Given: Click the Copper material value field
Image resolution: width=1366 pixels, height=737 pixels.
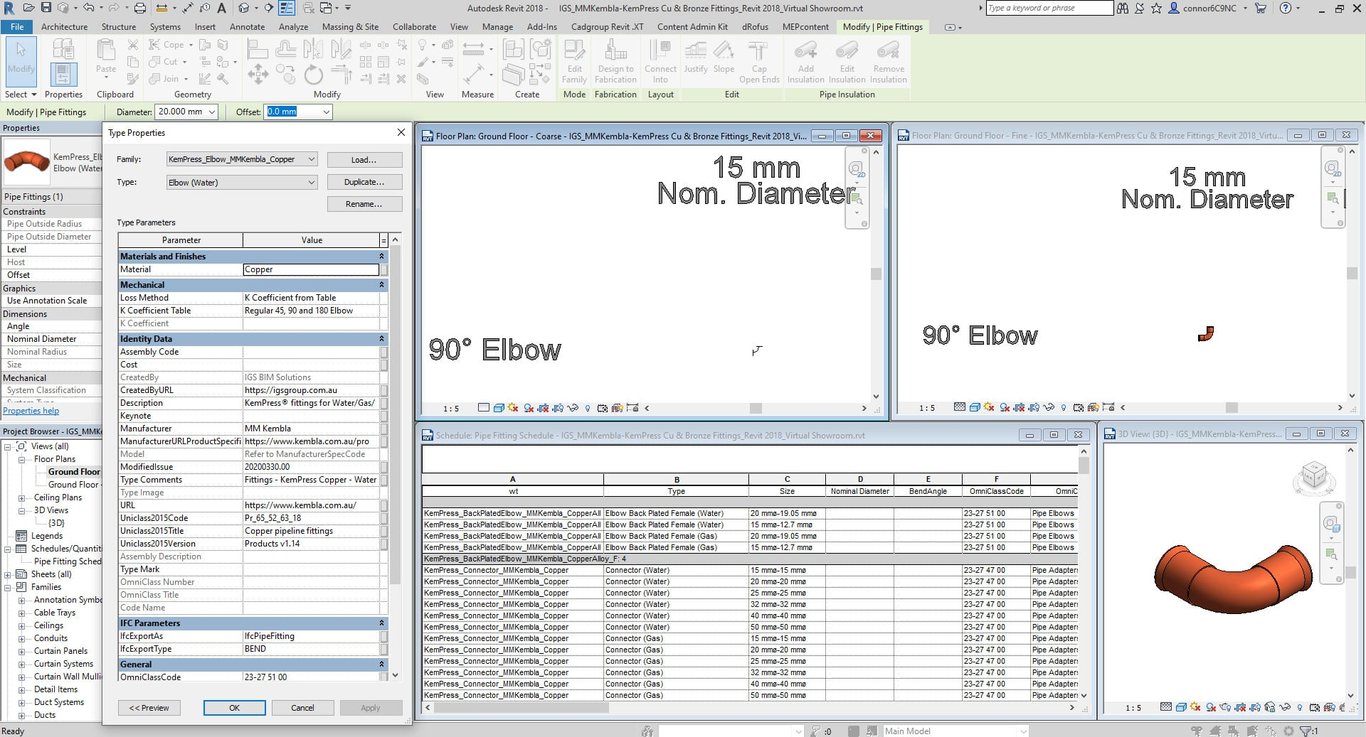Looking at the screenshot, I should pyautogui.click(x=310, y=270).
